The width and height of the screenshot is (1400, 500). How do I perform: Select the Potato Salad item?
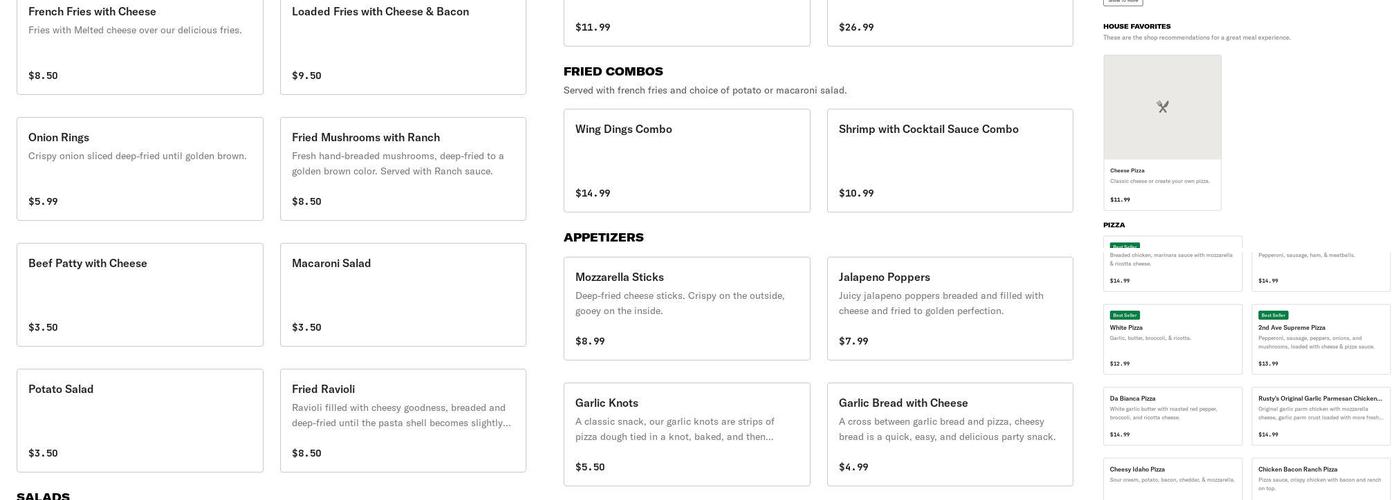140,420
